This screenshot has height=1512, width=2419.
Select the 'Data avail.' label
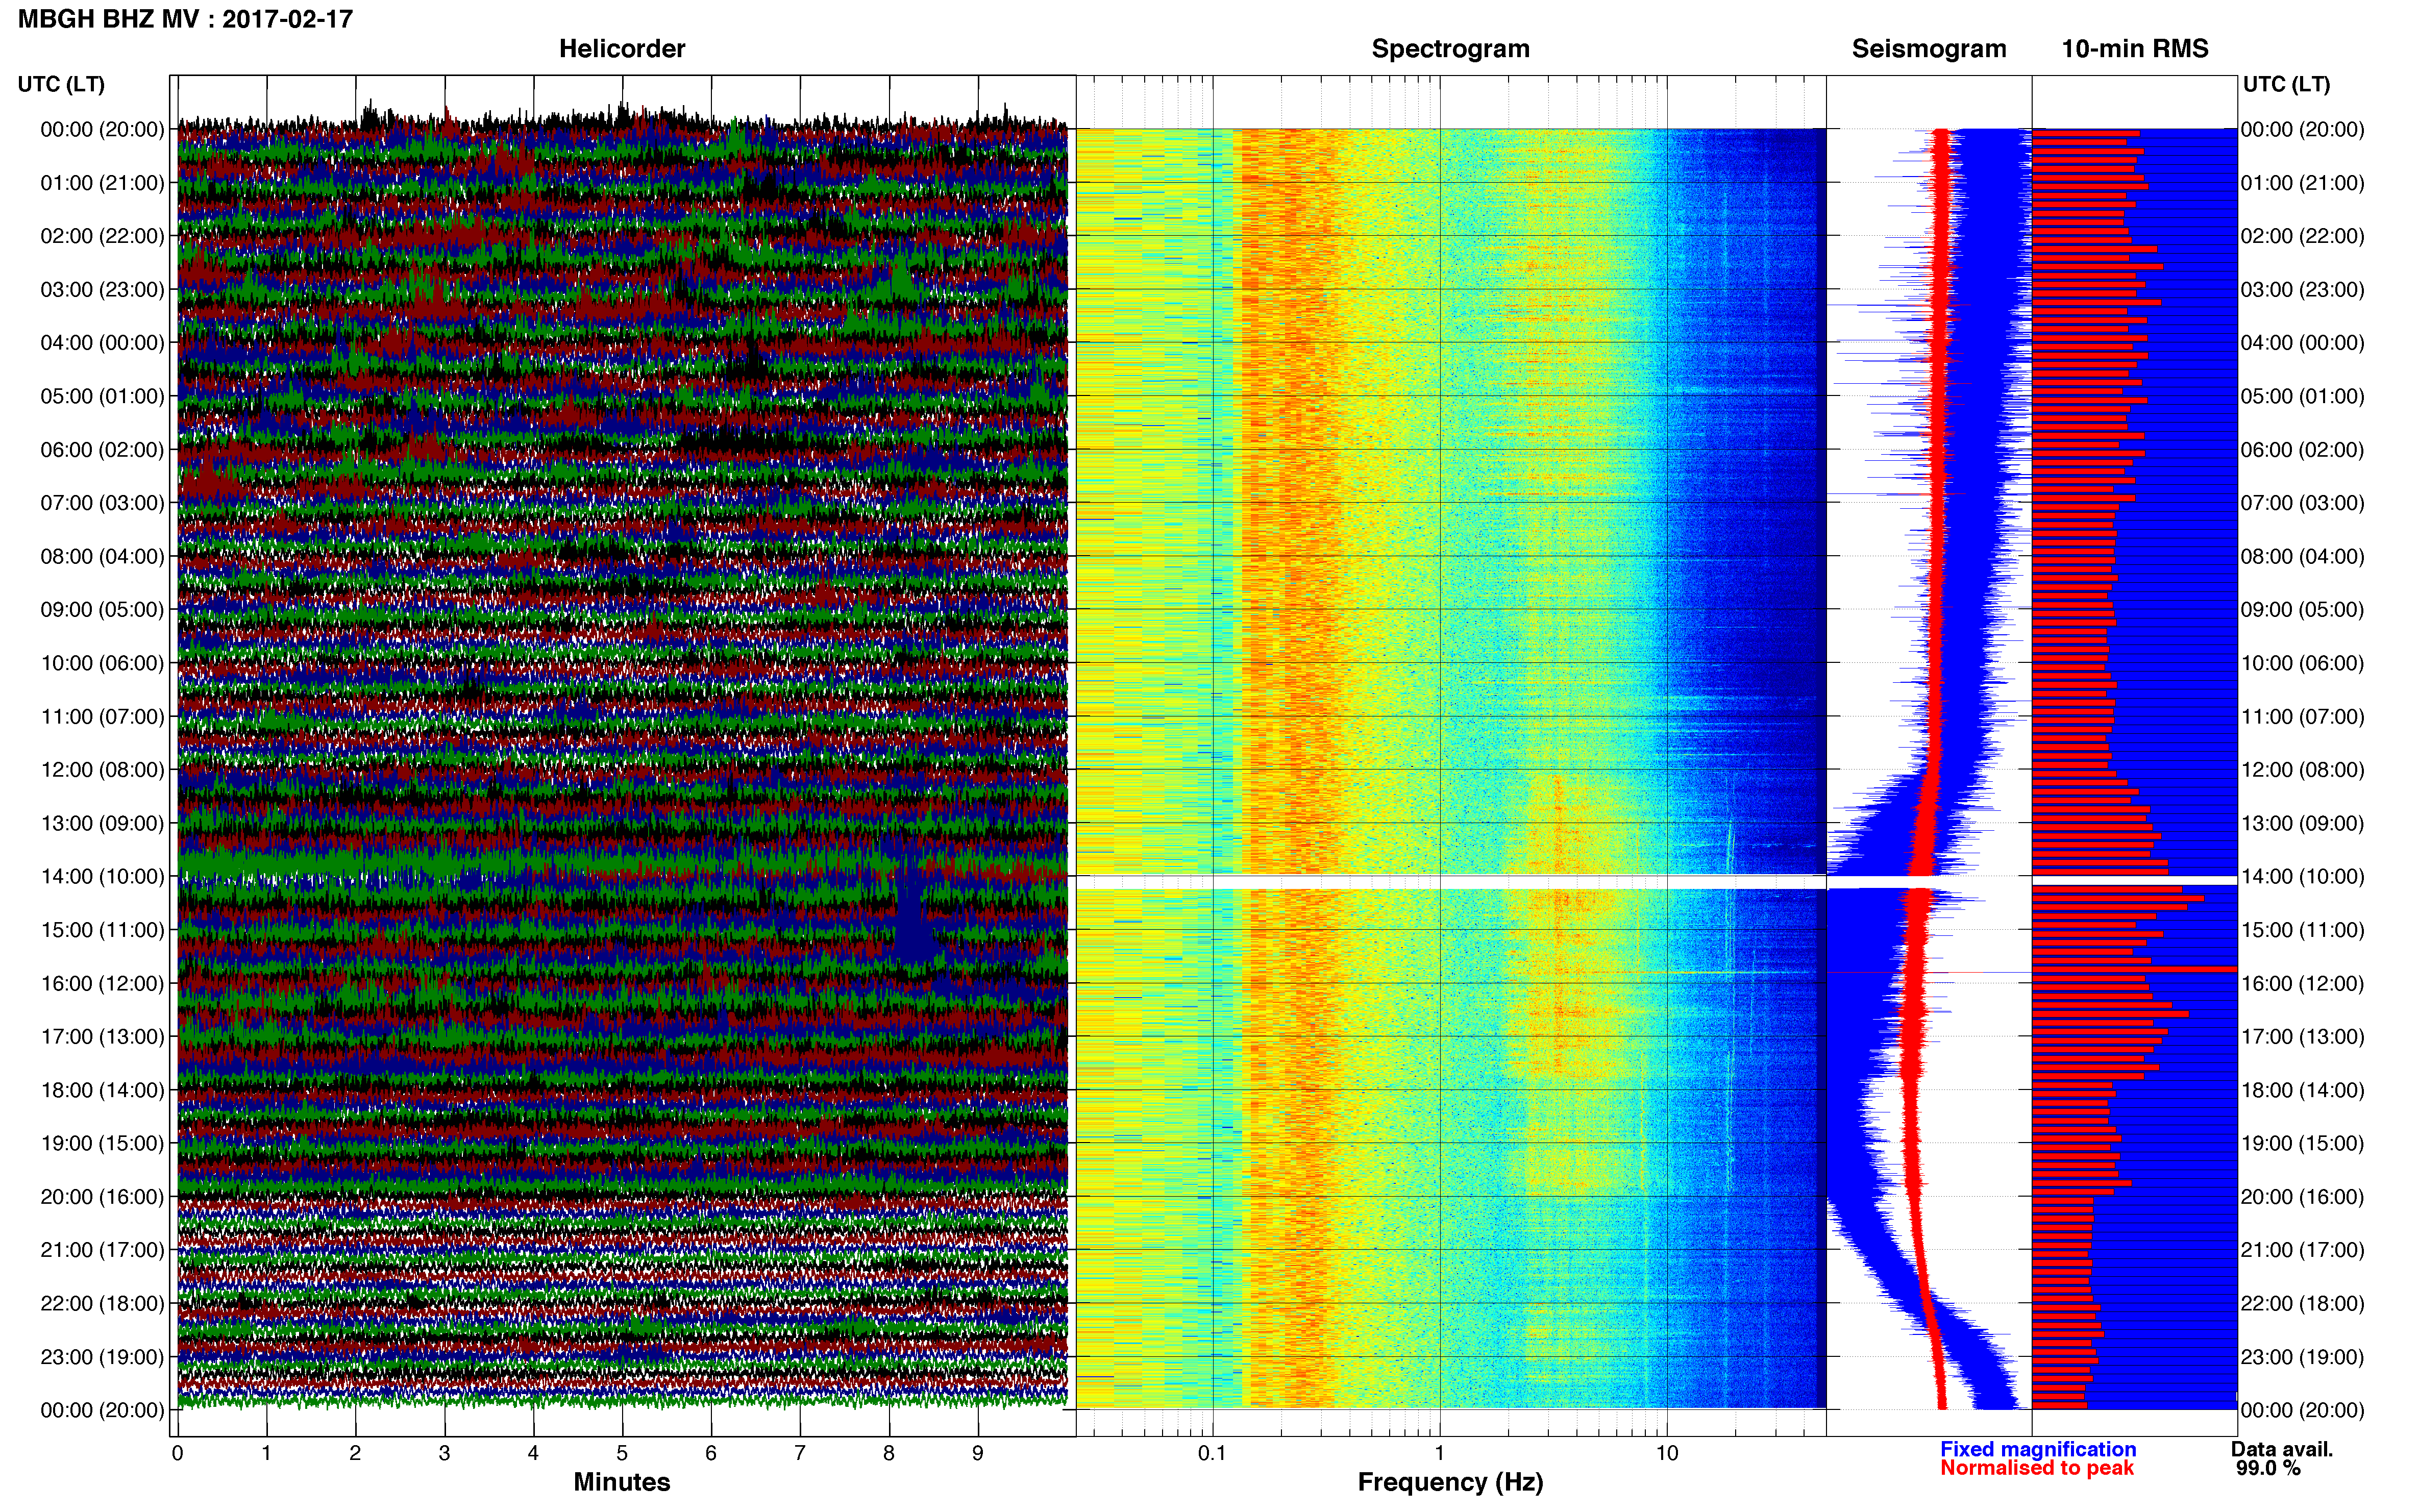point(2282,1449)
